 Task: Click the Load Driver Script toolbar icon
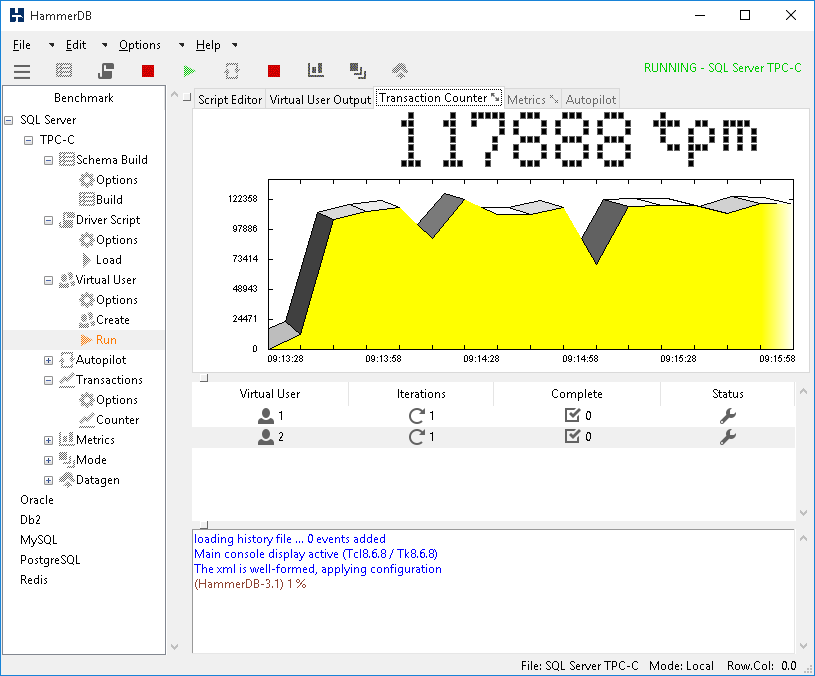pyautogui.click(x=106, y=70)
